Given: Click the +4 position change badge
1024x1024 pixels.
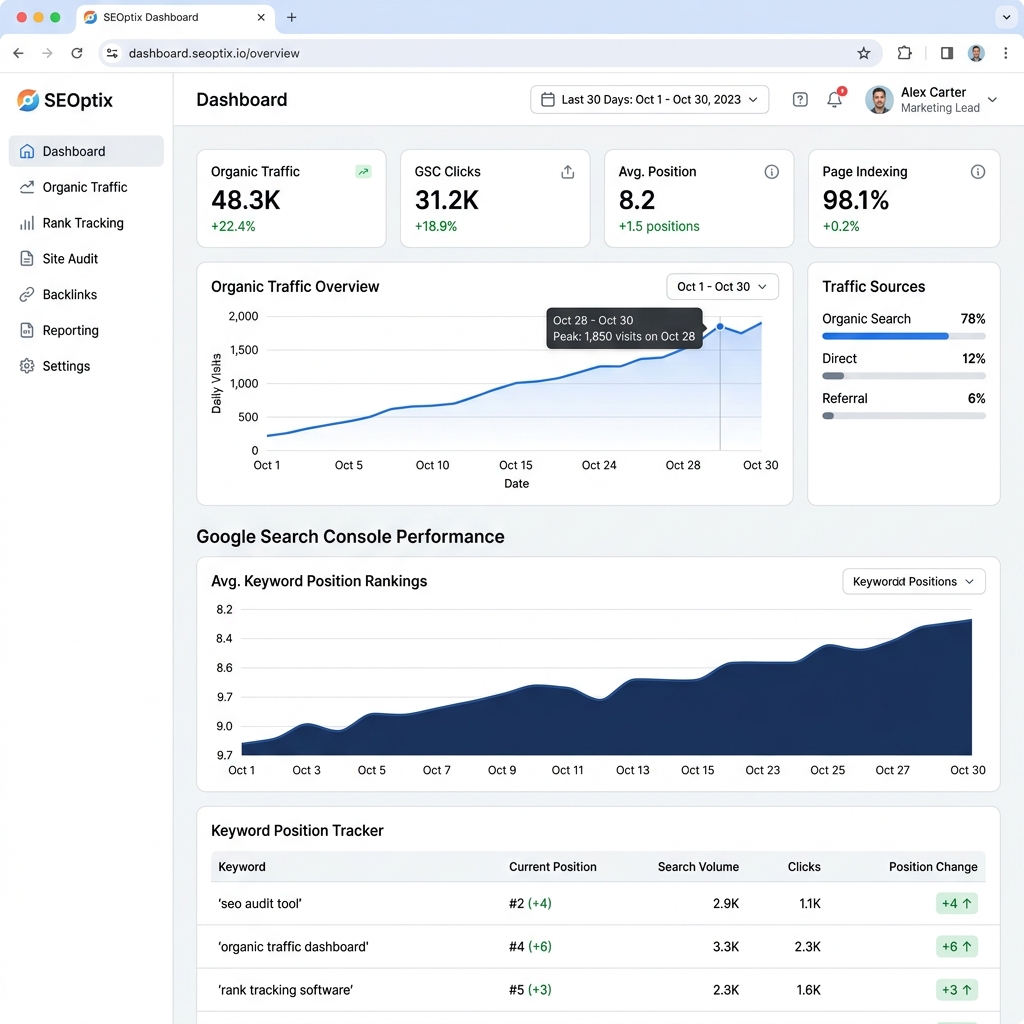Looking at the screenshot, I should point(957,903).
